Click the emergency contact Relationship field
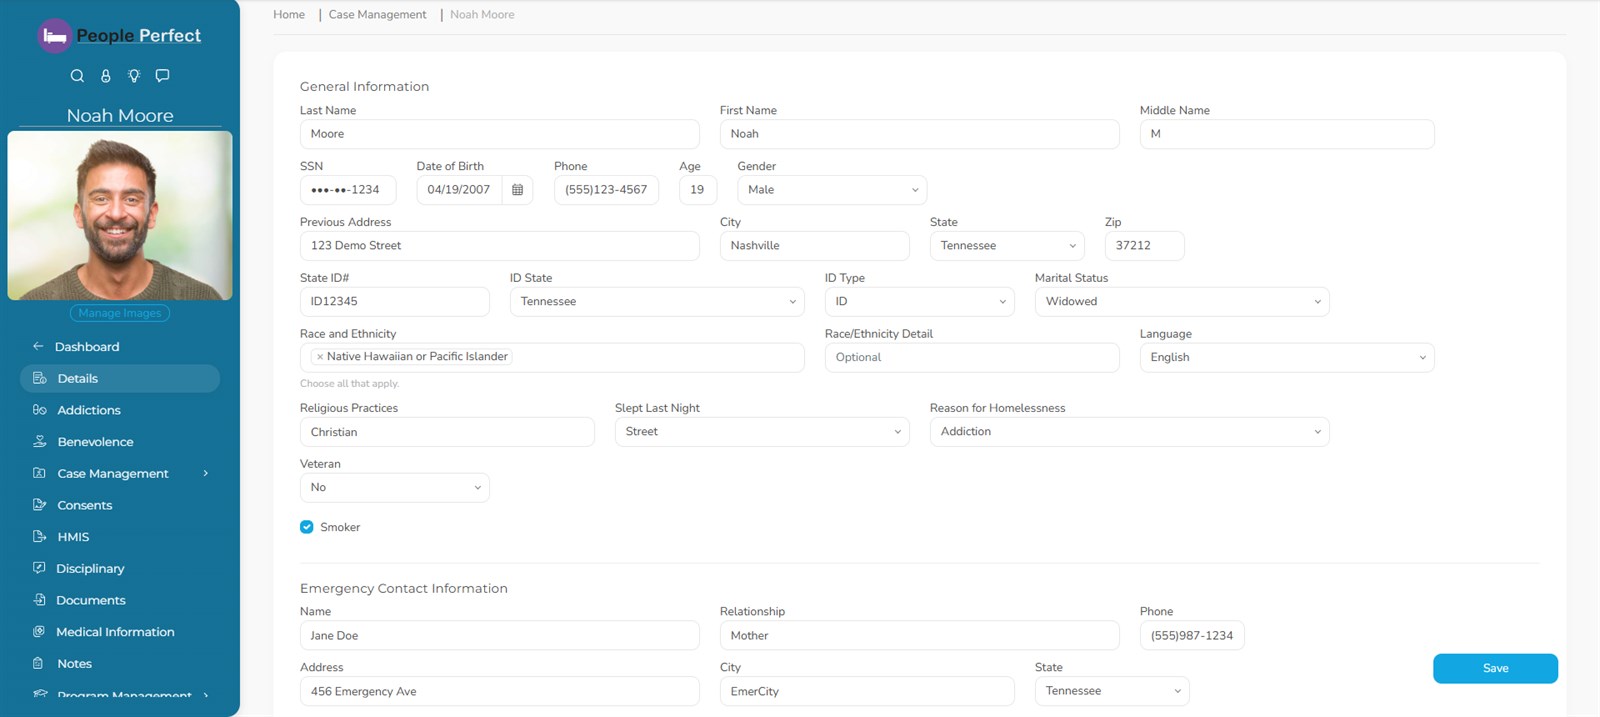Viewport: 1600px width, 717px height. (x=920, y=636)
